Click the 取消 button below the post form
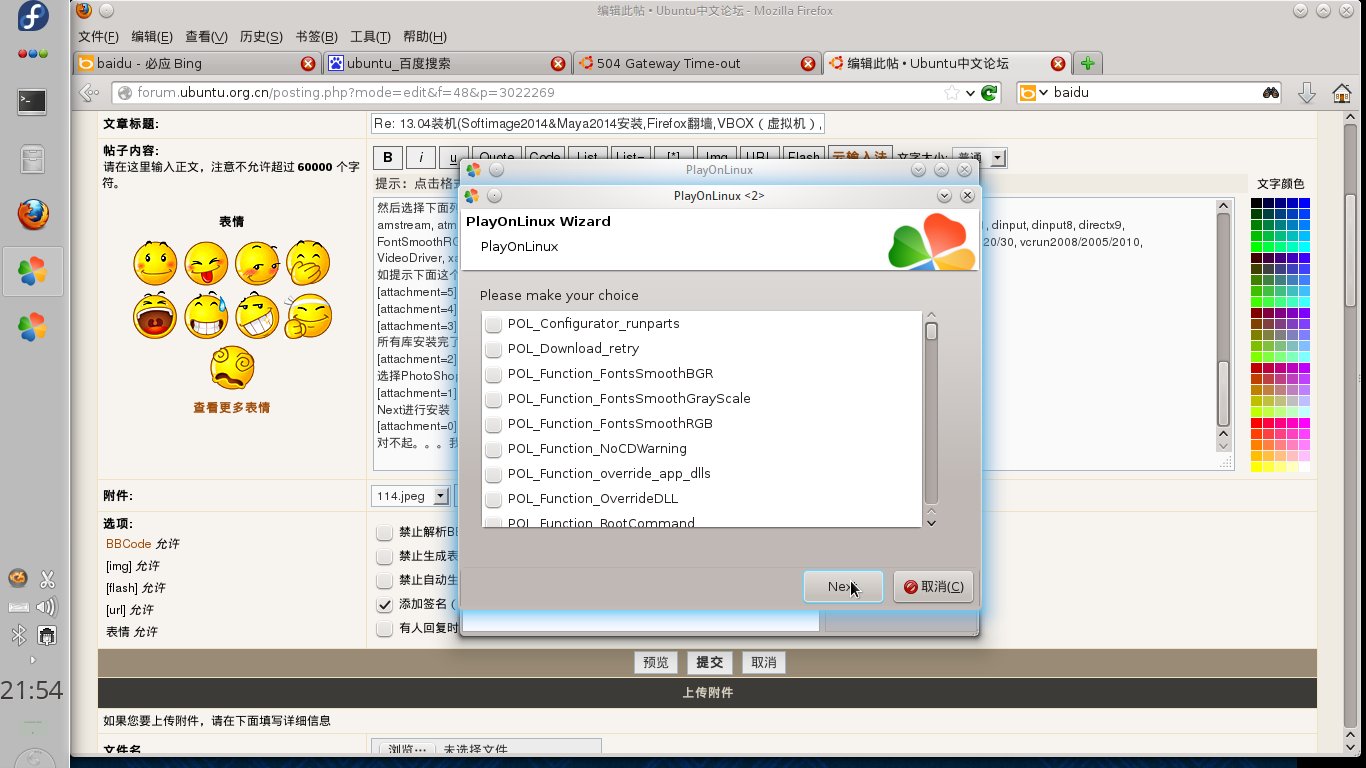1366x768 pixels. (x=764, y=662)
